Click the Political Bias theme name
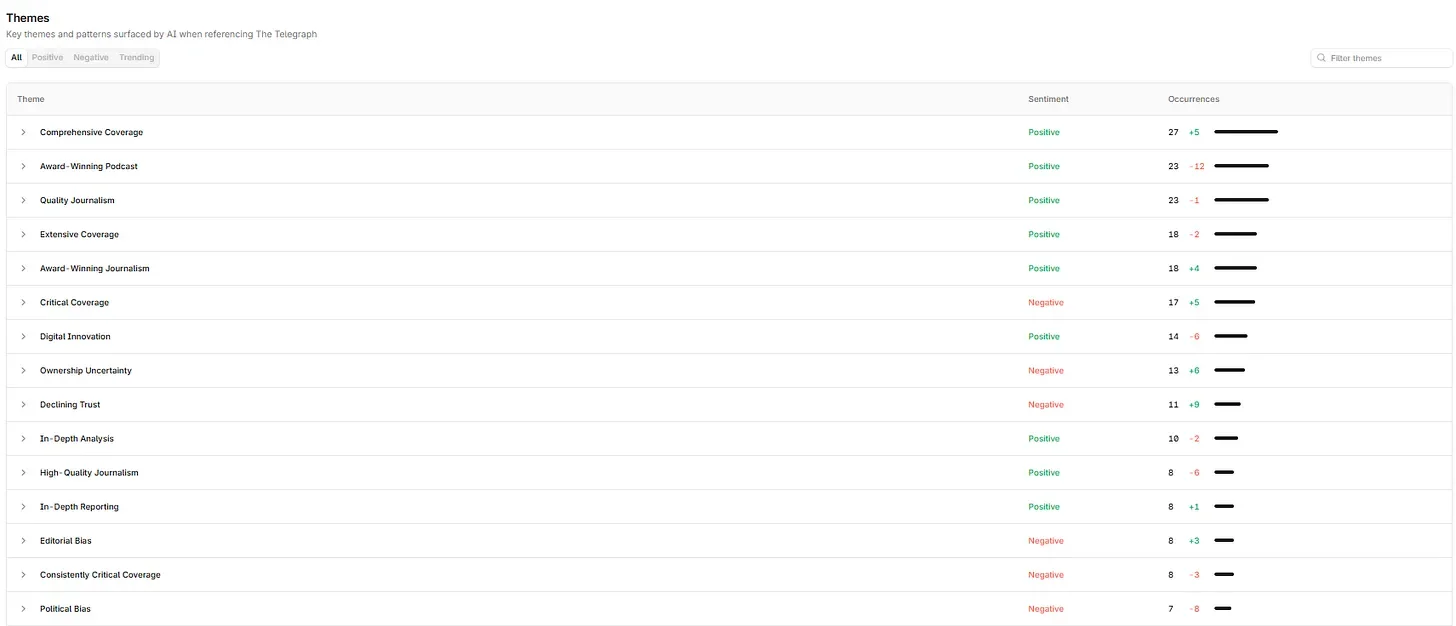This screenshot has height=626, width=1456. pos(65,608)
